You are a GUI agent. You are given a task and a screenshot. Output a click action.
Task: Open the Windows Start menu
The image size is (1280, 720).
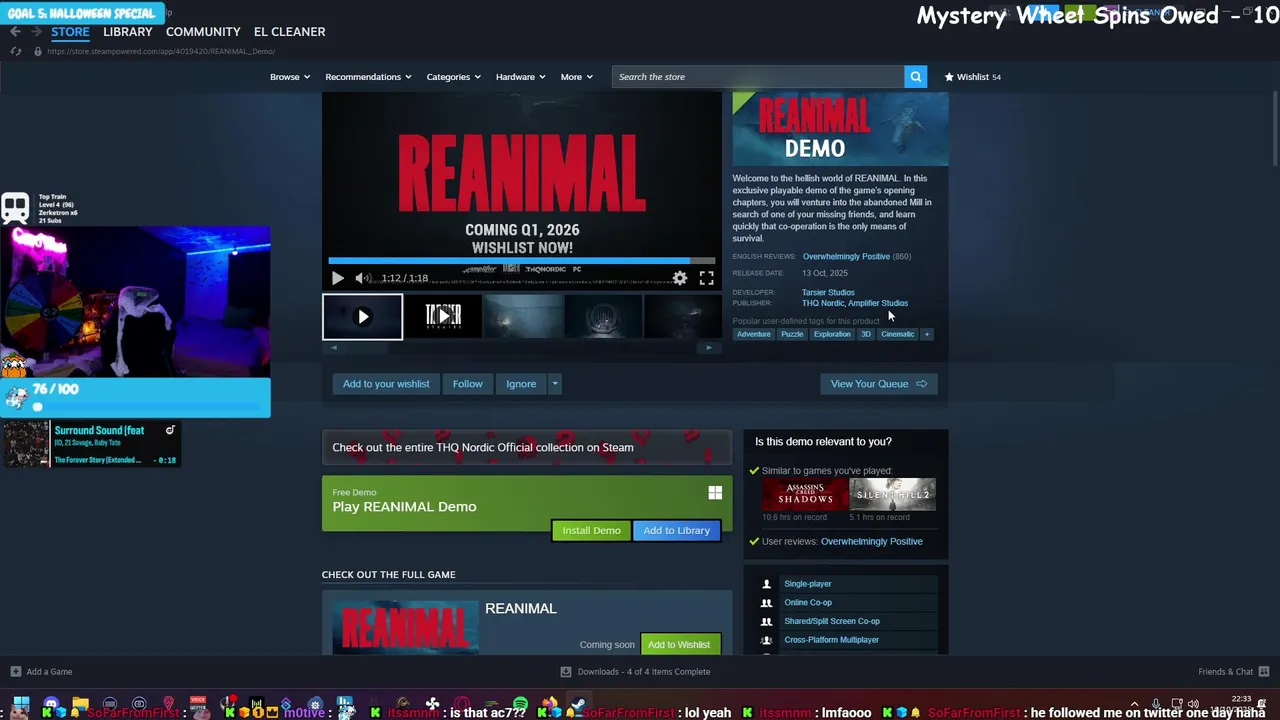[x=21, y=704]
